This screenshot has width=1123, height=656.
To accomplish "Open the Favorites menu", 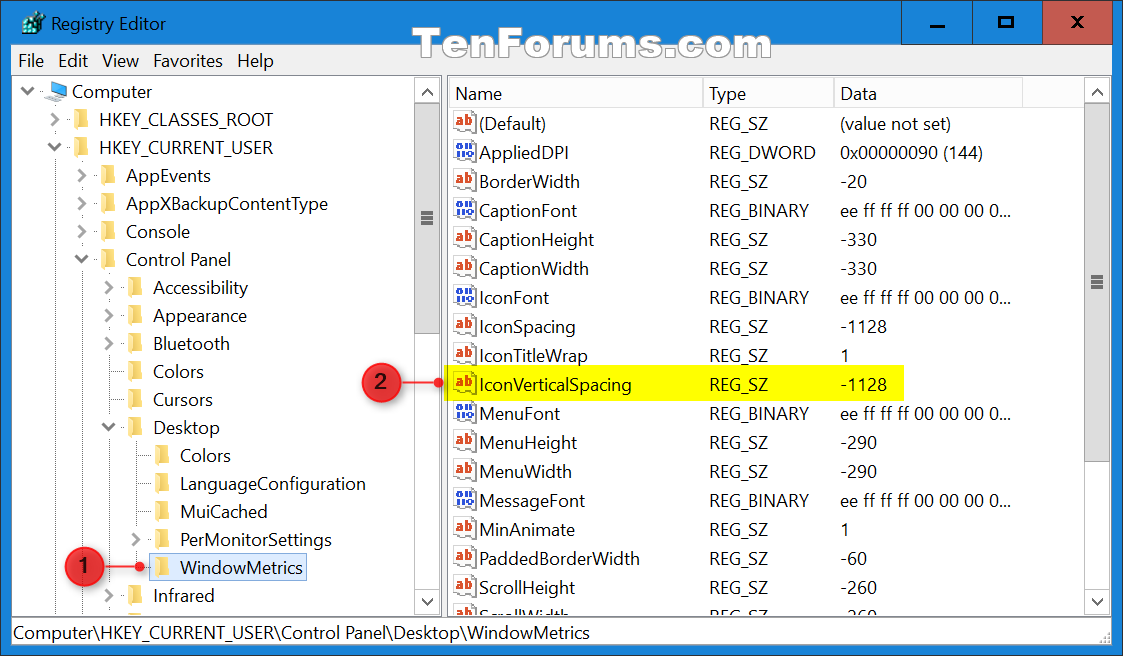I will coord(188,60).
